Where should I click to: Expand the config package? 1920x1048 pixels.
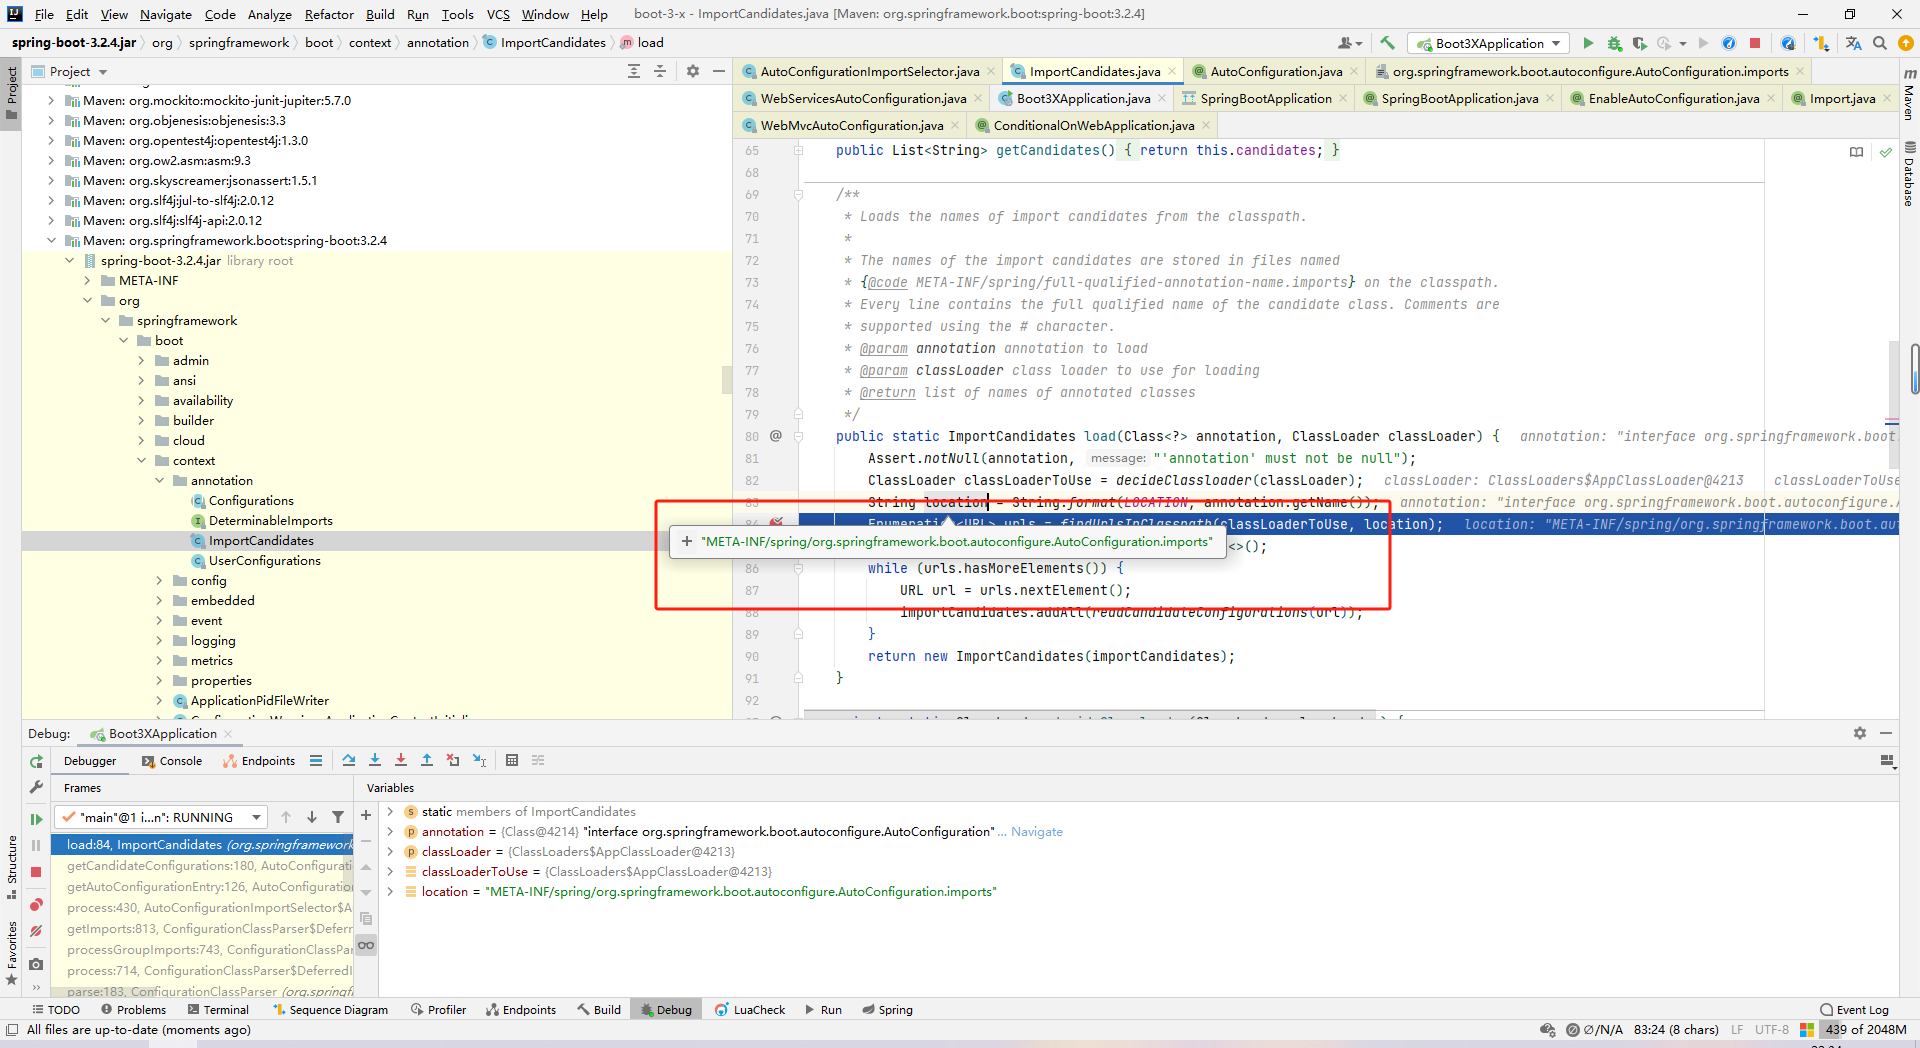pyautogui.click(x=159, y=581)
